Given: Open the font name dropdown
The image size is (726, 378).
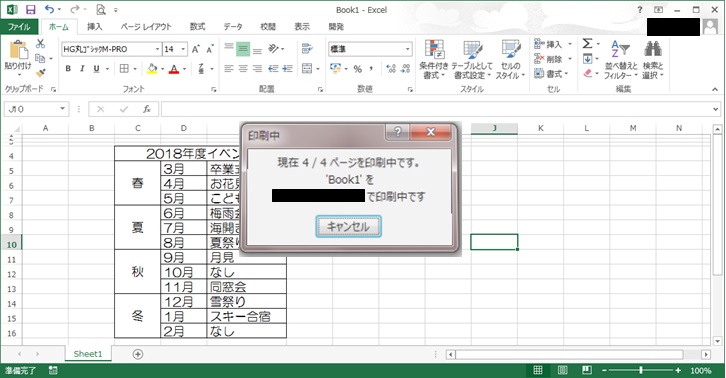Looking at the screenshot, I should click(157, 49).
